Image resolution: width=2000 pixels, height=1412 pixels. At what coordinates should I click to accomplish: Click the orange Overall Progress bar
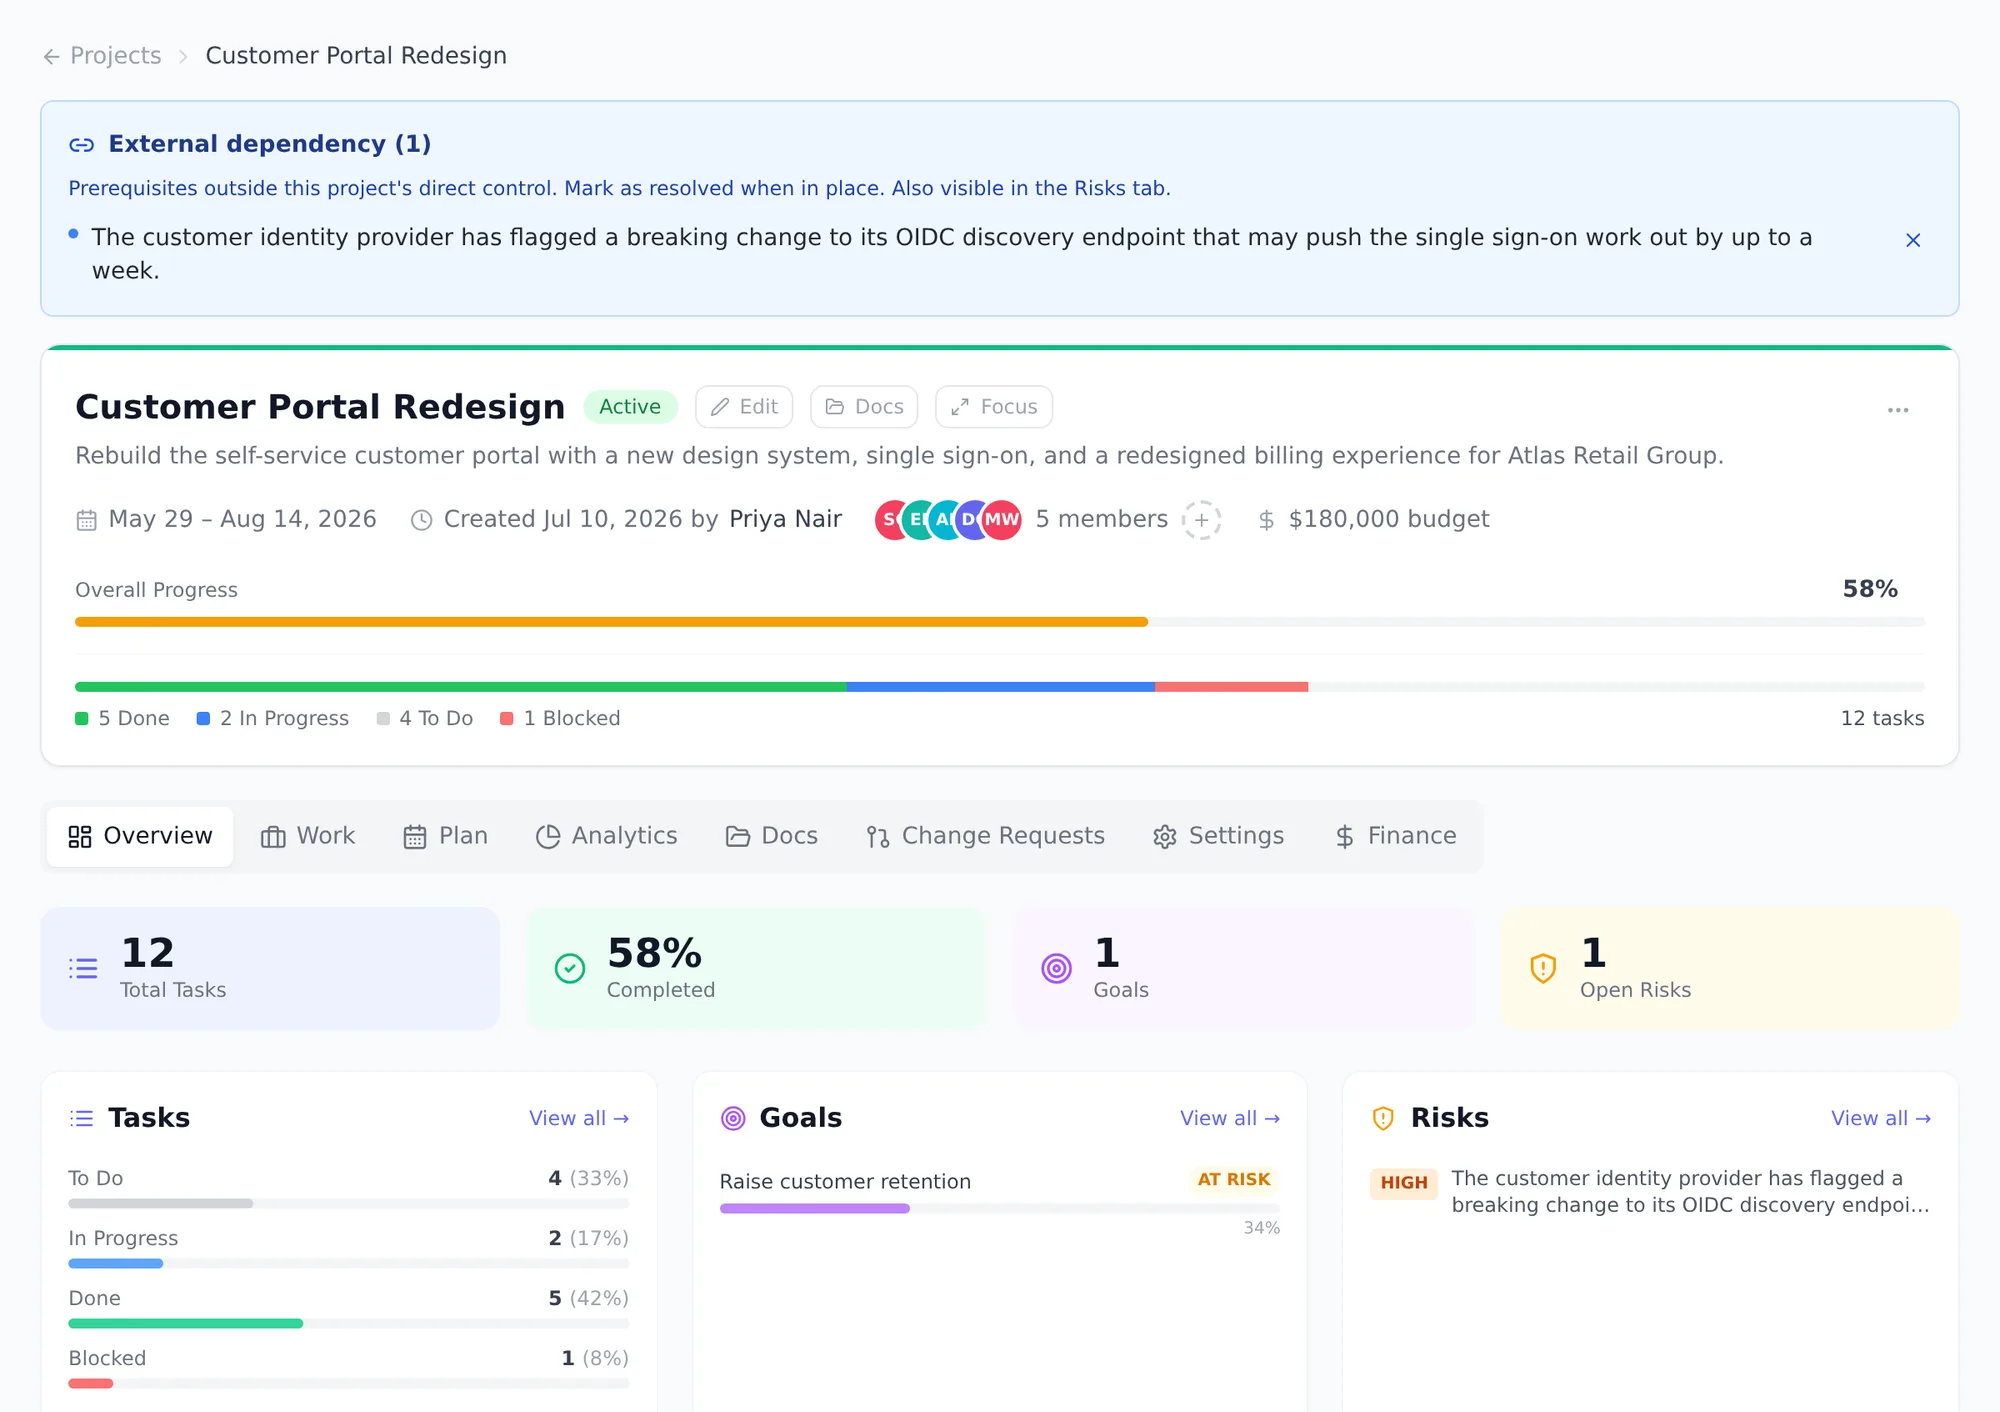pyautogui.click(x=611, y=622)
